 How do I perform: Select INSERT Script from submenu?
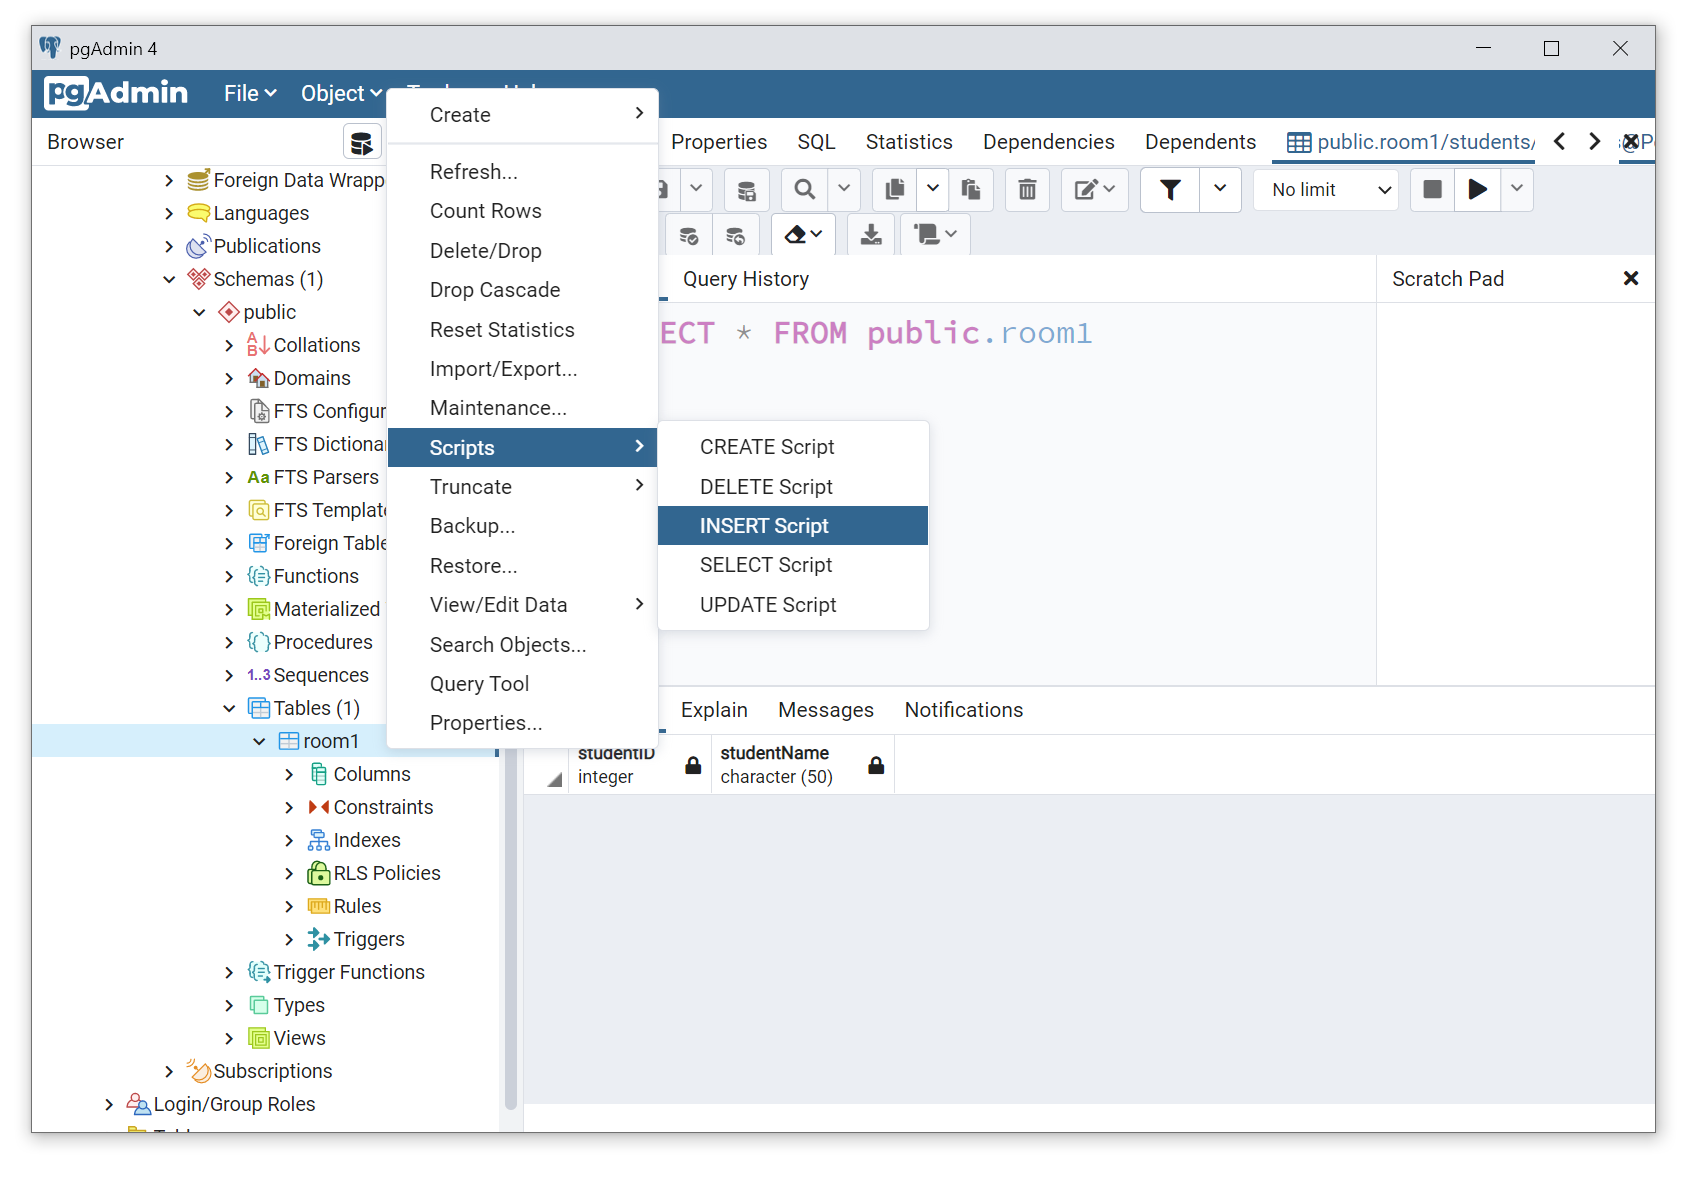click(793, 526)
